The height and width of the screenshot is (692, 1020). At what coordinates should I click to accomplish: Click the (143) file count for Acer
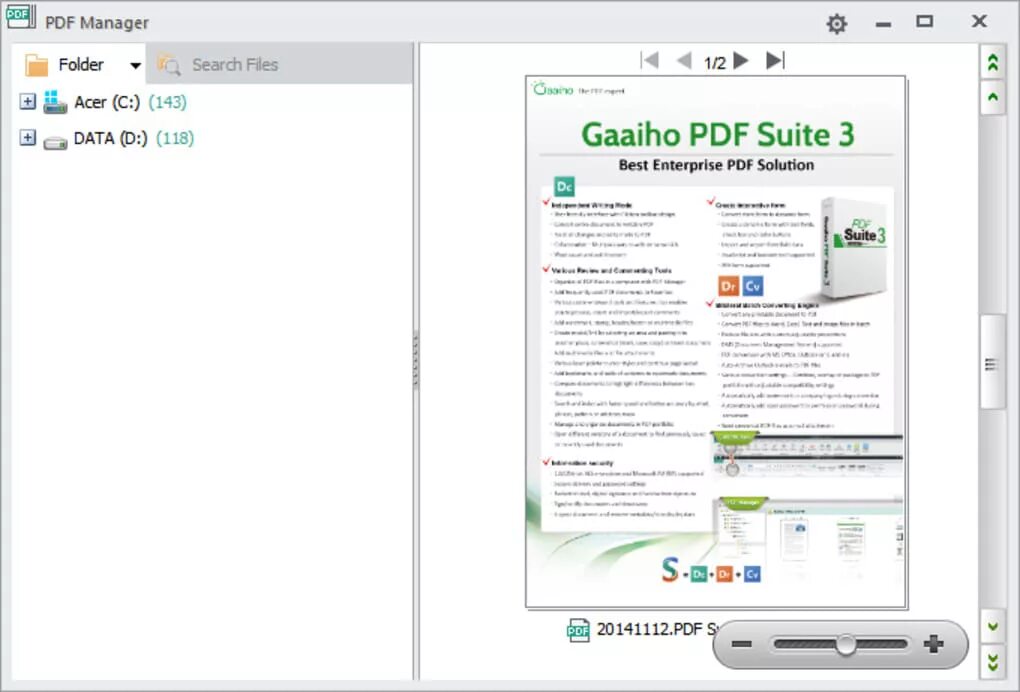click(167, 102)
